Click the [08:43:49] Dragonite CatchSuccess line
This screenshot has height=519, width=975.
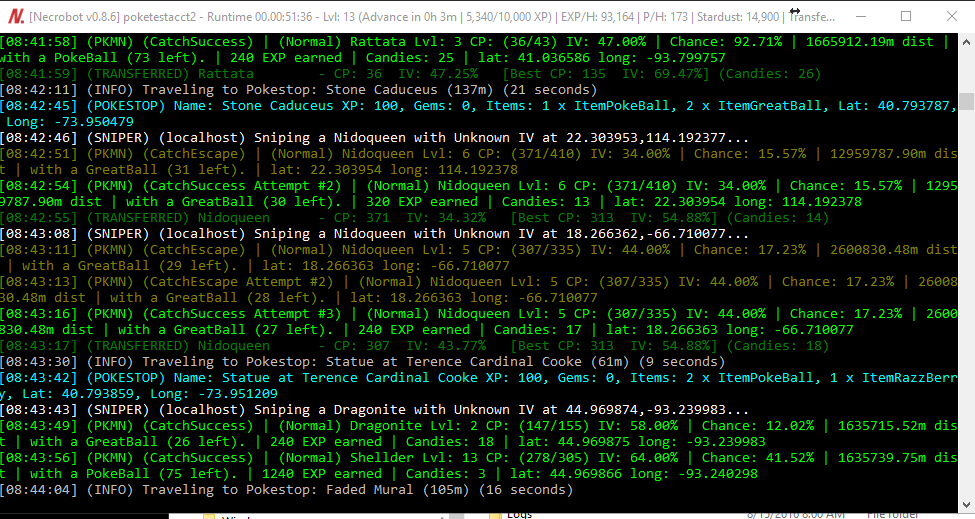[x=478, y=434]
